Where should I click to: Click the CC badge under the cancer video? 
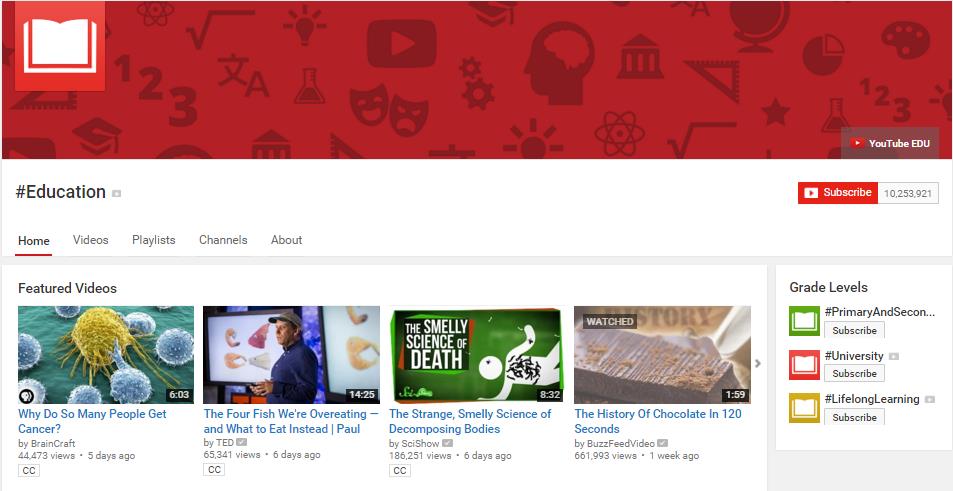[29, 470]
